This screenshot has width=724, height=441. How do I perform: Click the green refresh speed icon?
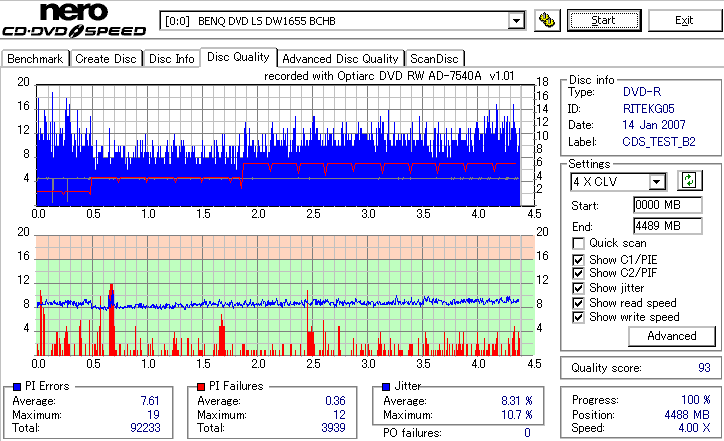(x=689, y=181)
